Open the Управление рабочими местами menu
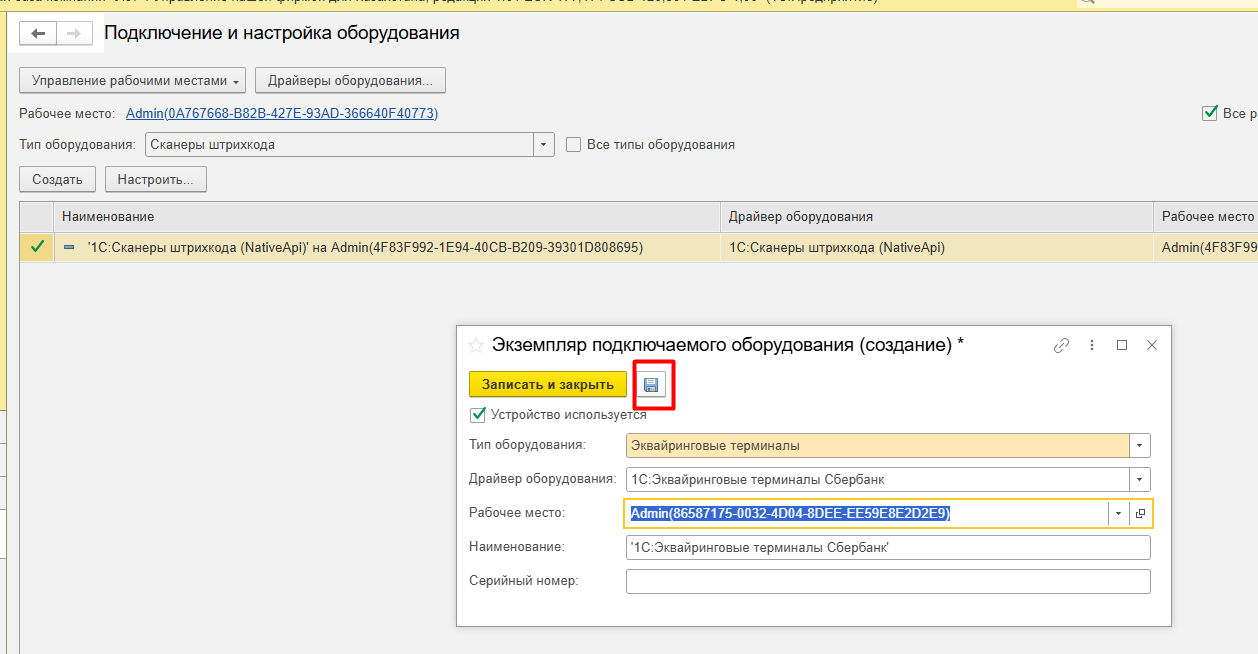The height and width of the screenshot is (654, 1258). point(132,81)
